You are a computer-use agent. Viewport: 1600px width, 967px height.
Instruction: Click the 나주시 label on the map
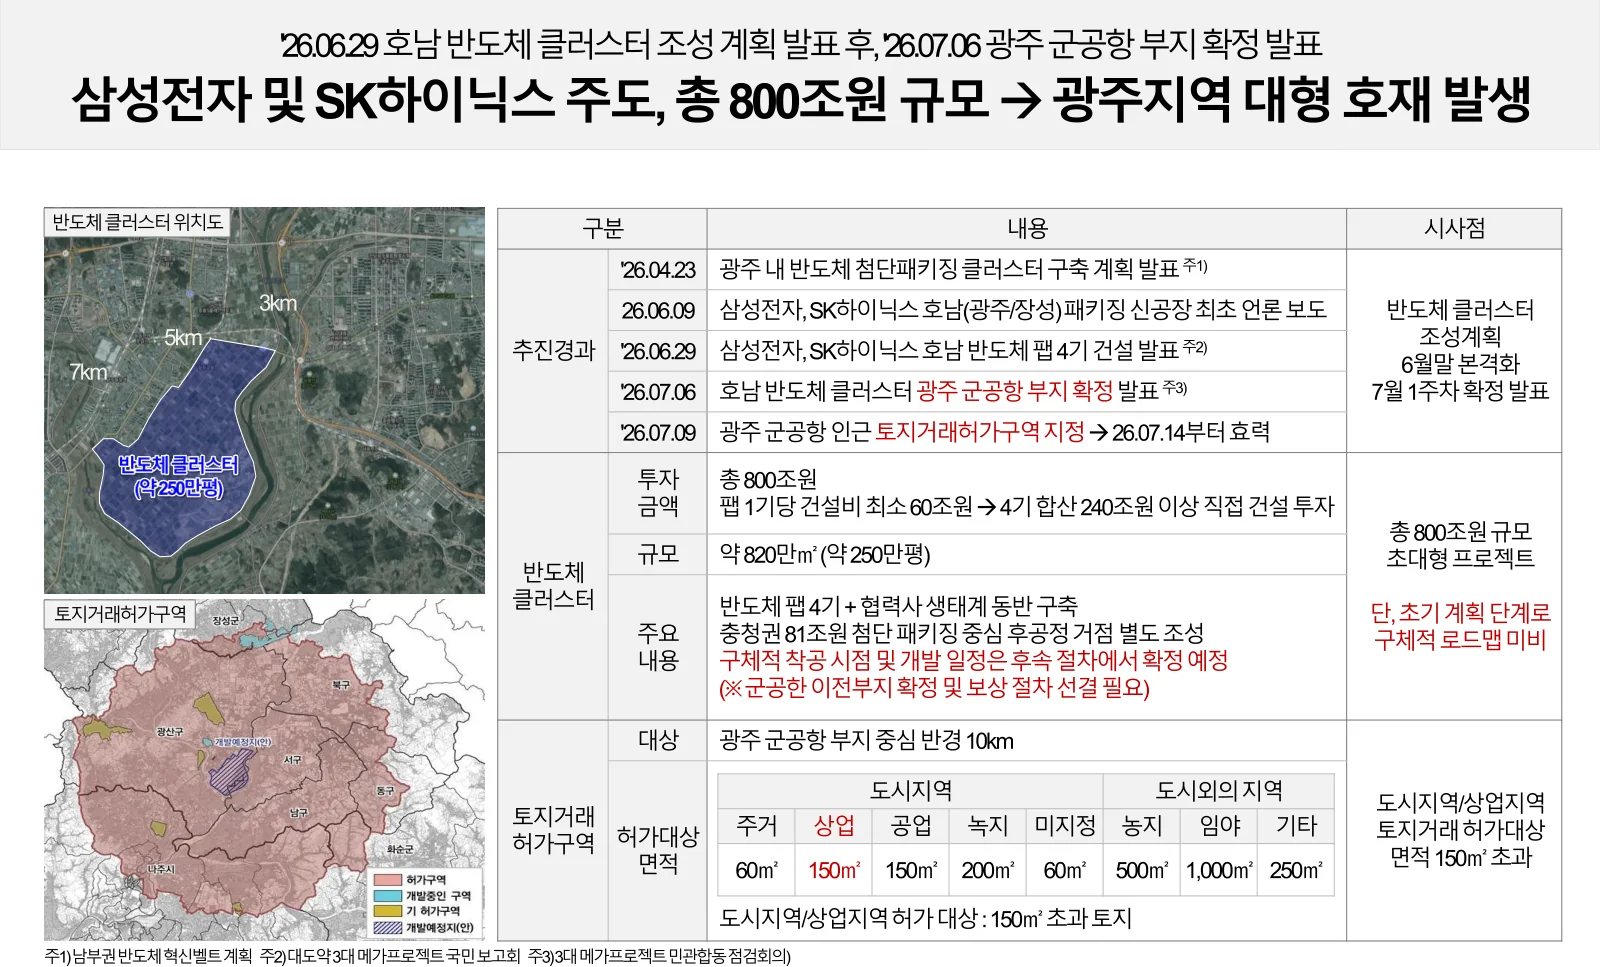click(x=161, y=869)
